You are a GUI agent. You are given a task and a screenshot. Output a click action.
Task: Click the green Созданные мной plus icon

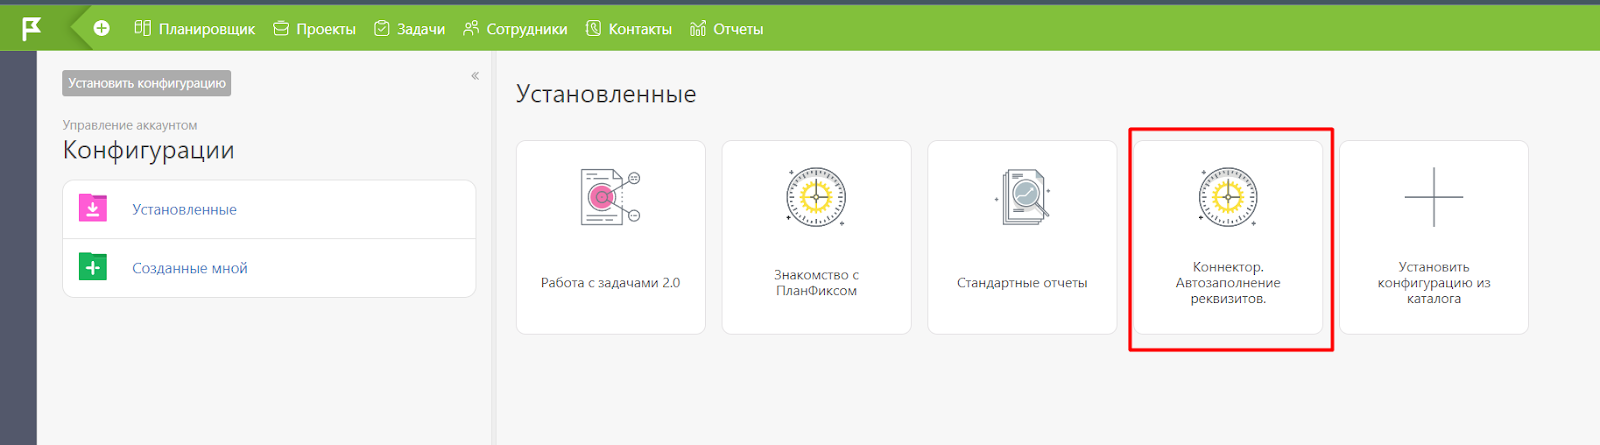(93, 267)
